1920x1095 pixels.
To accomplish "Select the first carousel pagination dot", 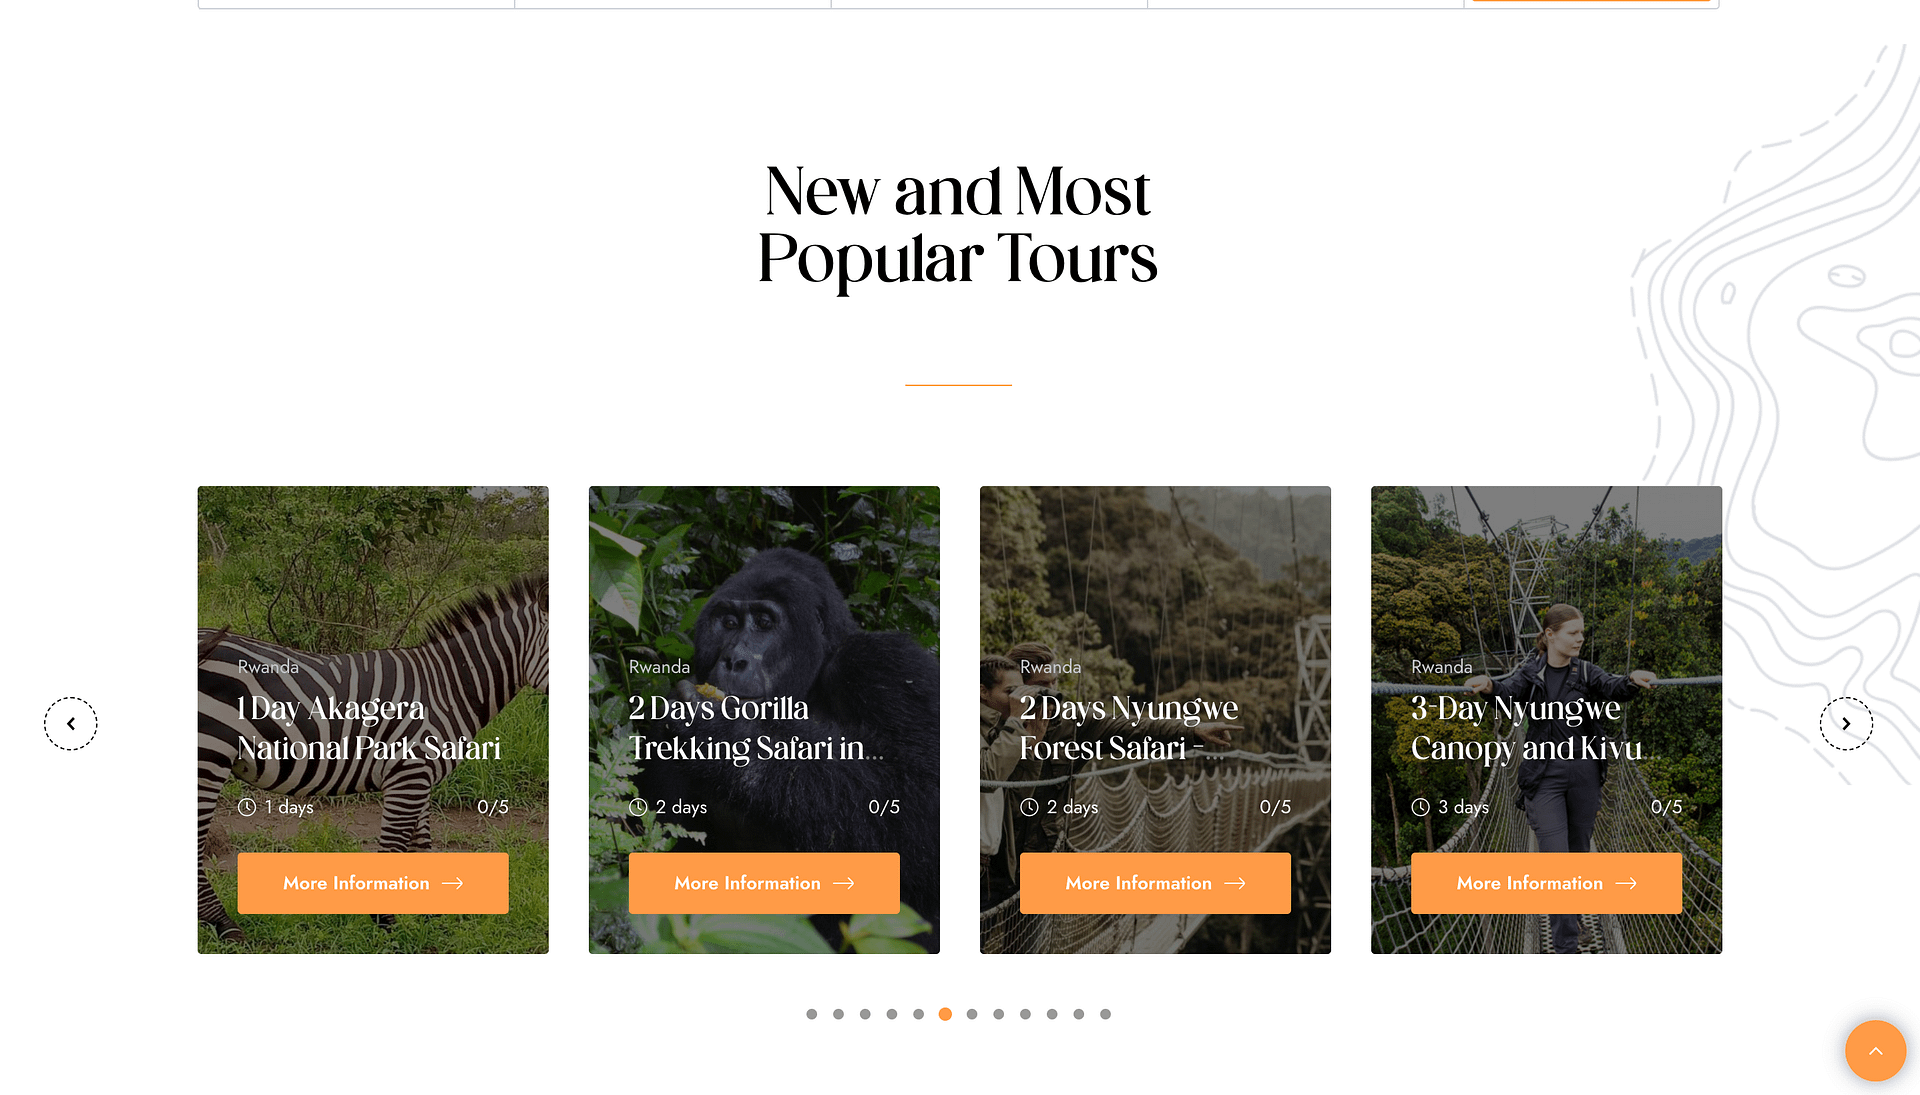I will point(812,1014).
